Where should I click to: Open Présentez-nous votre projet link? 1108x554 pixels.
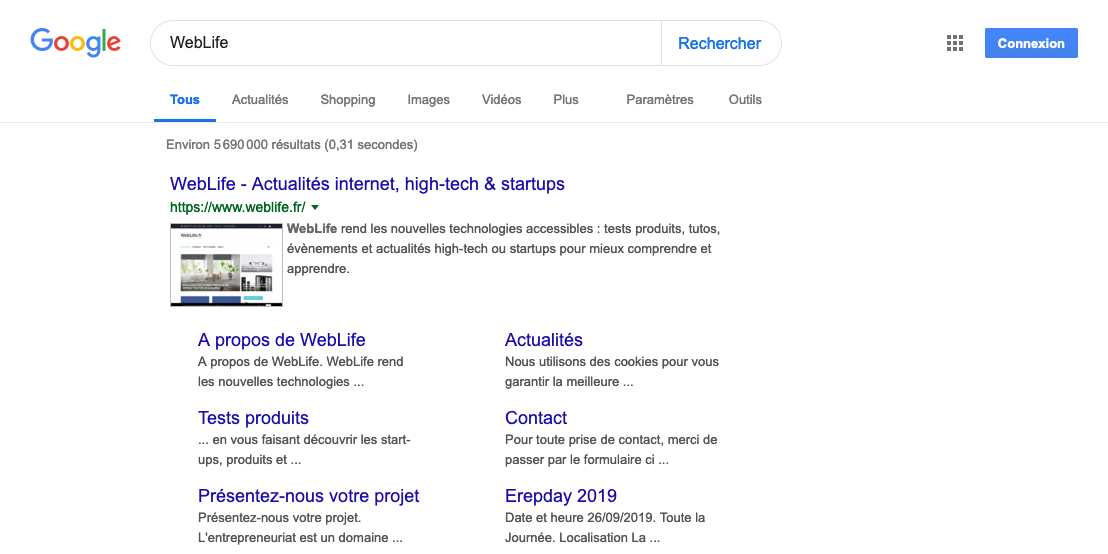(308, 496)
